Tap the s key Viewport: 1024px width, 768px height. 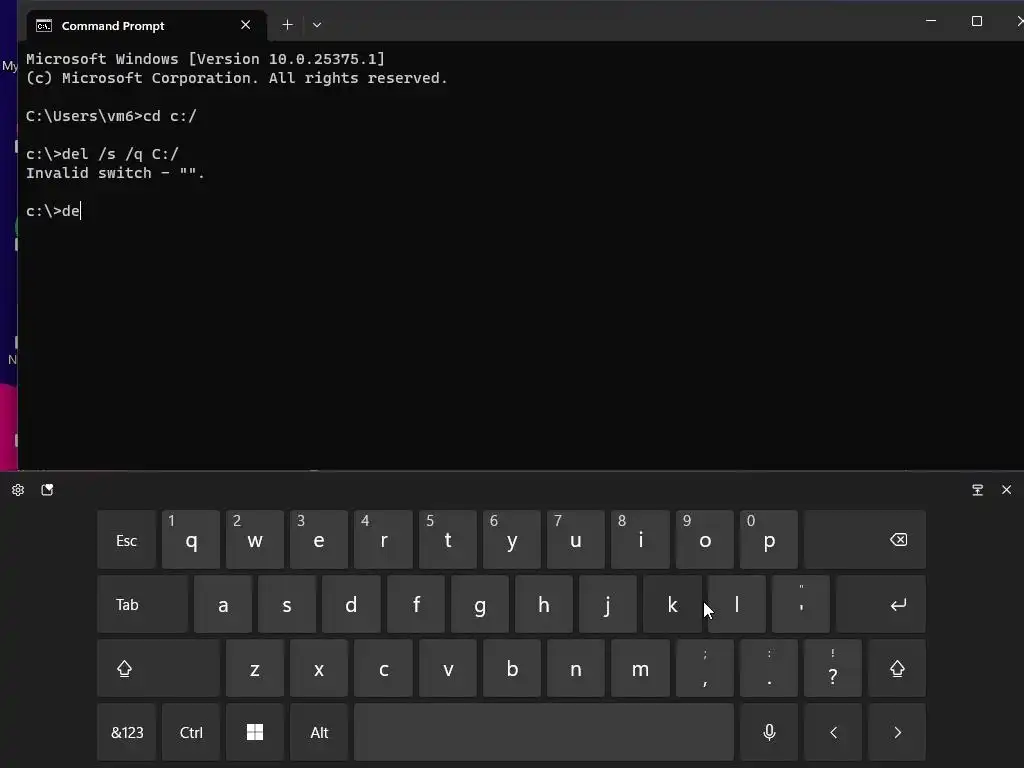287,605
